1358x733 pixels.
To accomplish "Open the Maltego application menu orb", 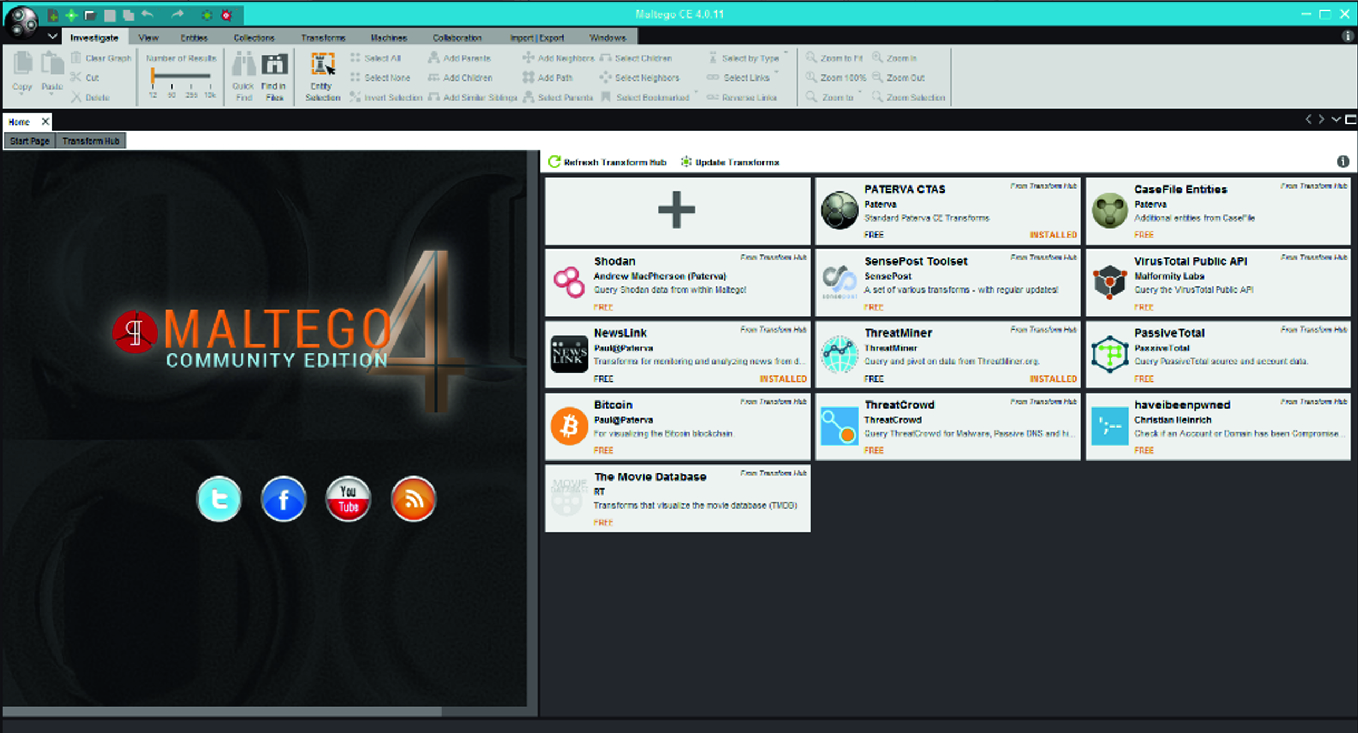I will [x=20, y=20].
